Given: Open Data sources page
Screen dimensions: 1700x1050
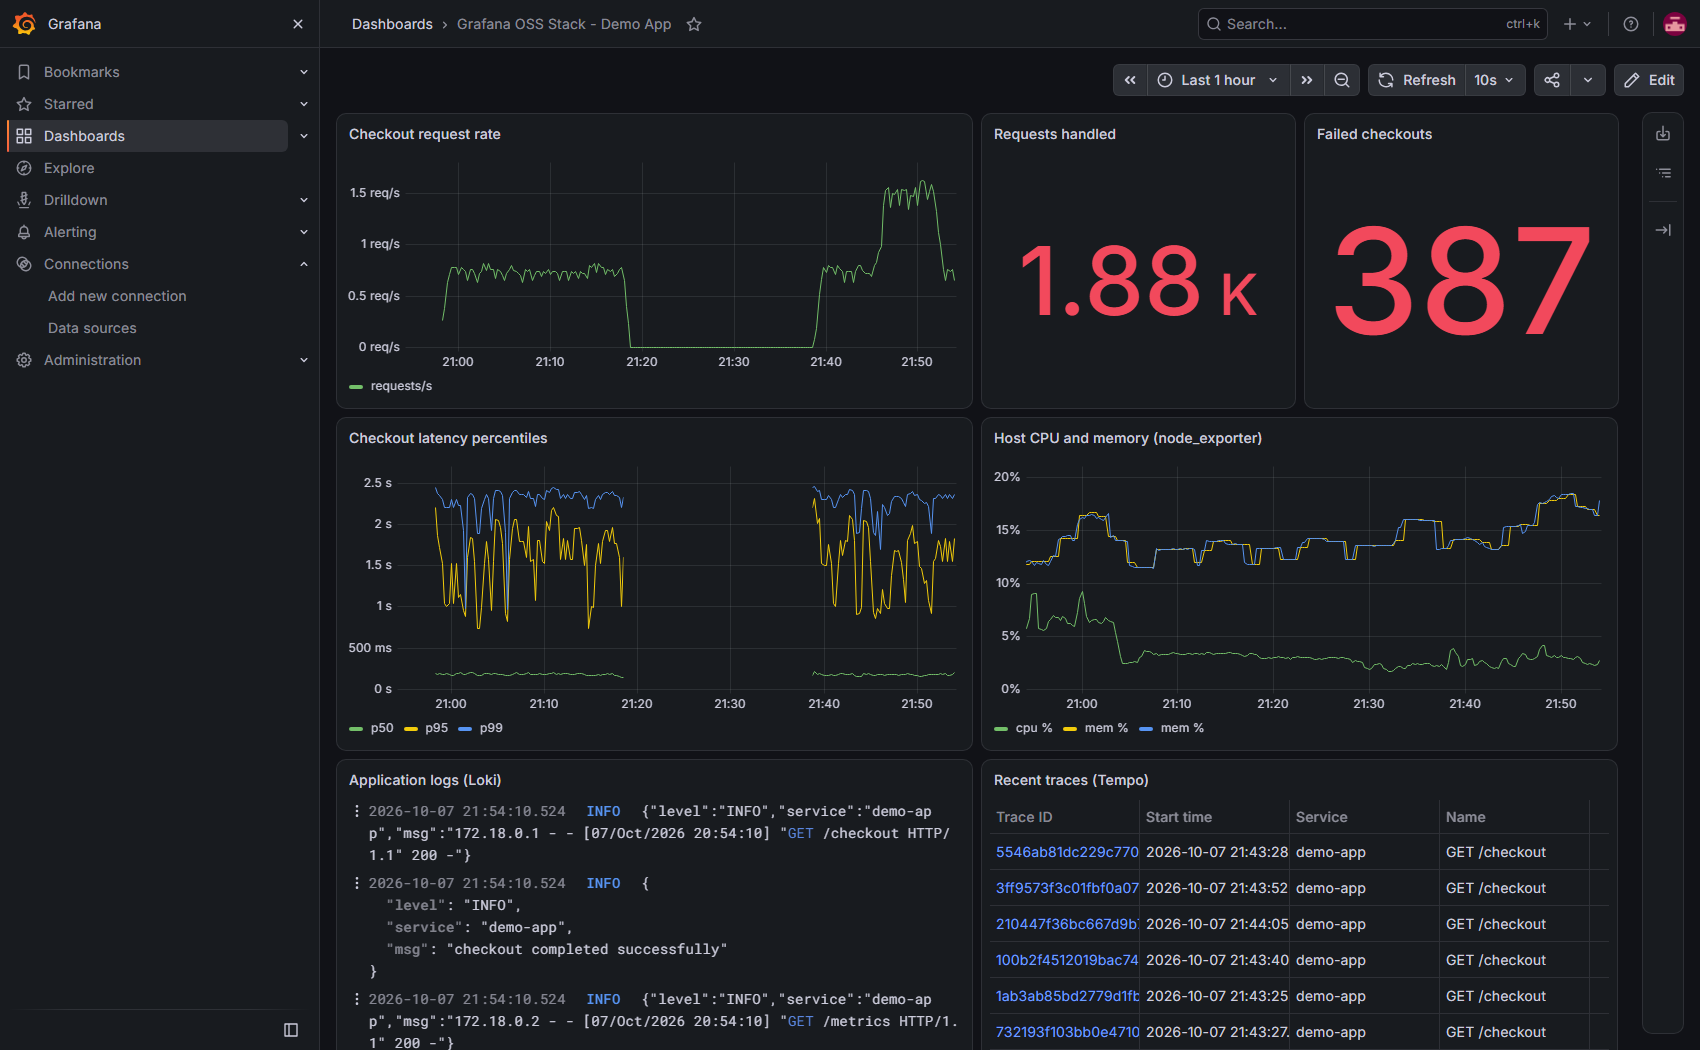Looking at the screenshot, I should click(x=92, y=328).
